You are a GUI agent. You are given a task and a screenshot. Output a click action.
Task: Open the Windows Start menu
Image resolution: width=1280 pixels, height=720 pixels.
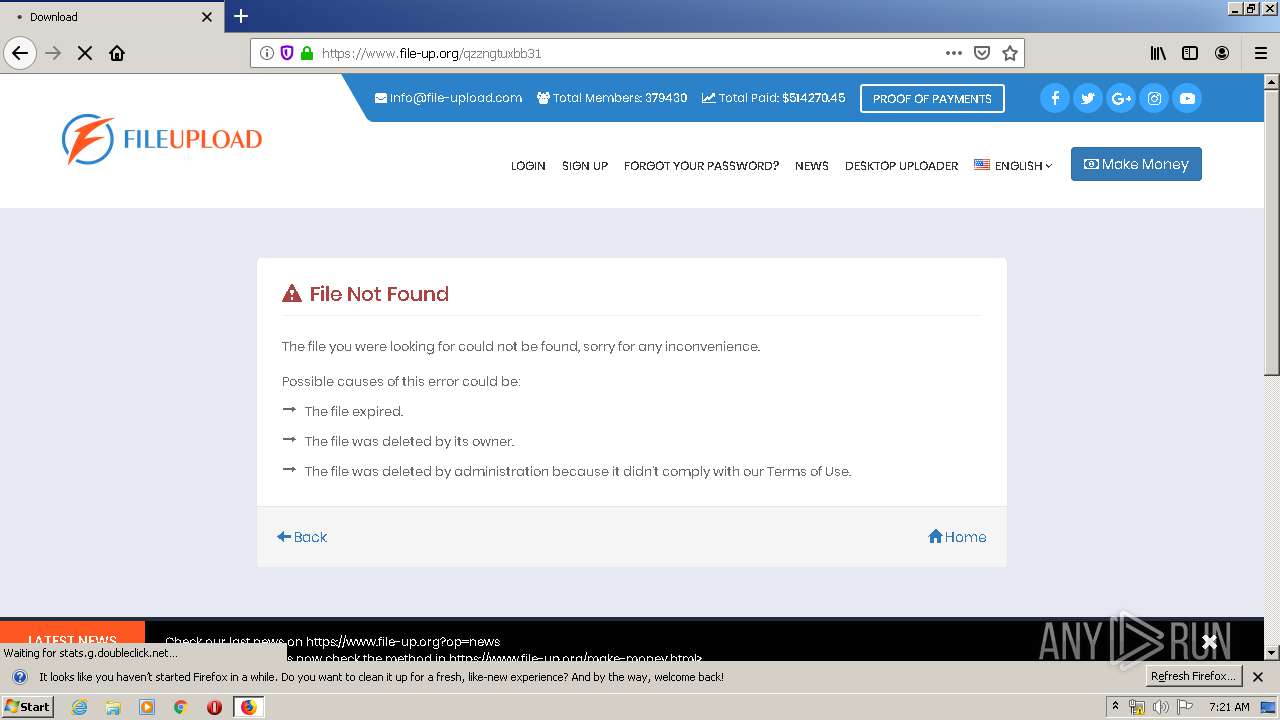[x=27, y=707]
